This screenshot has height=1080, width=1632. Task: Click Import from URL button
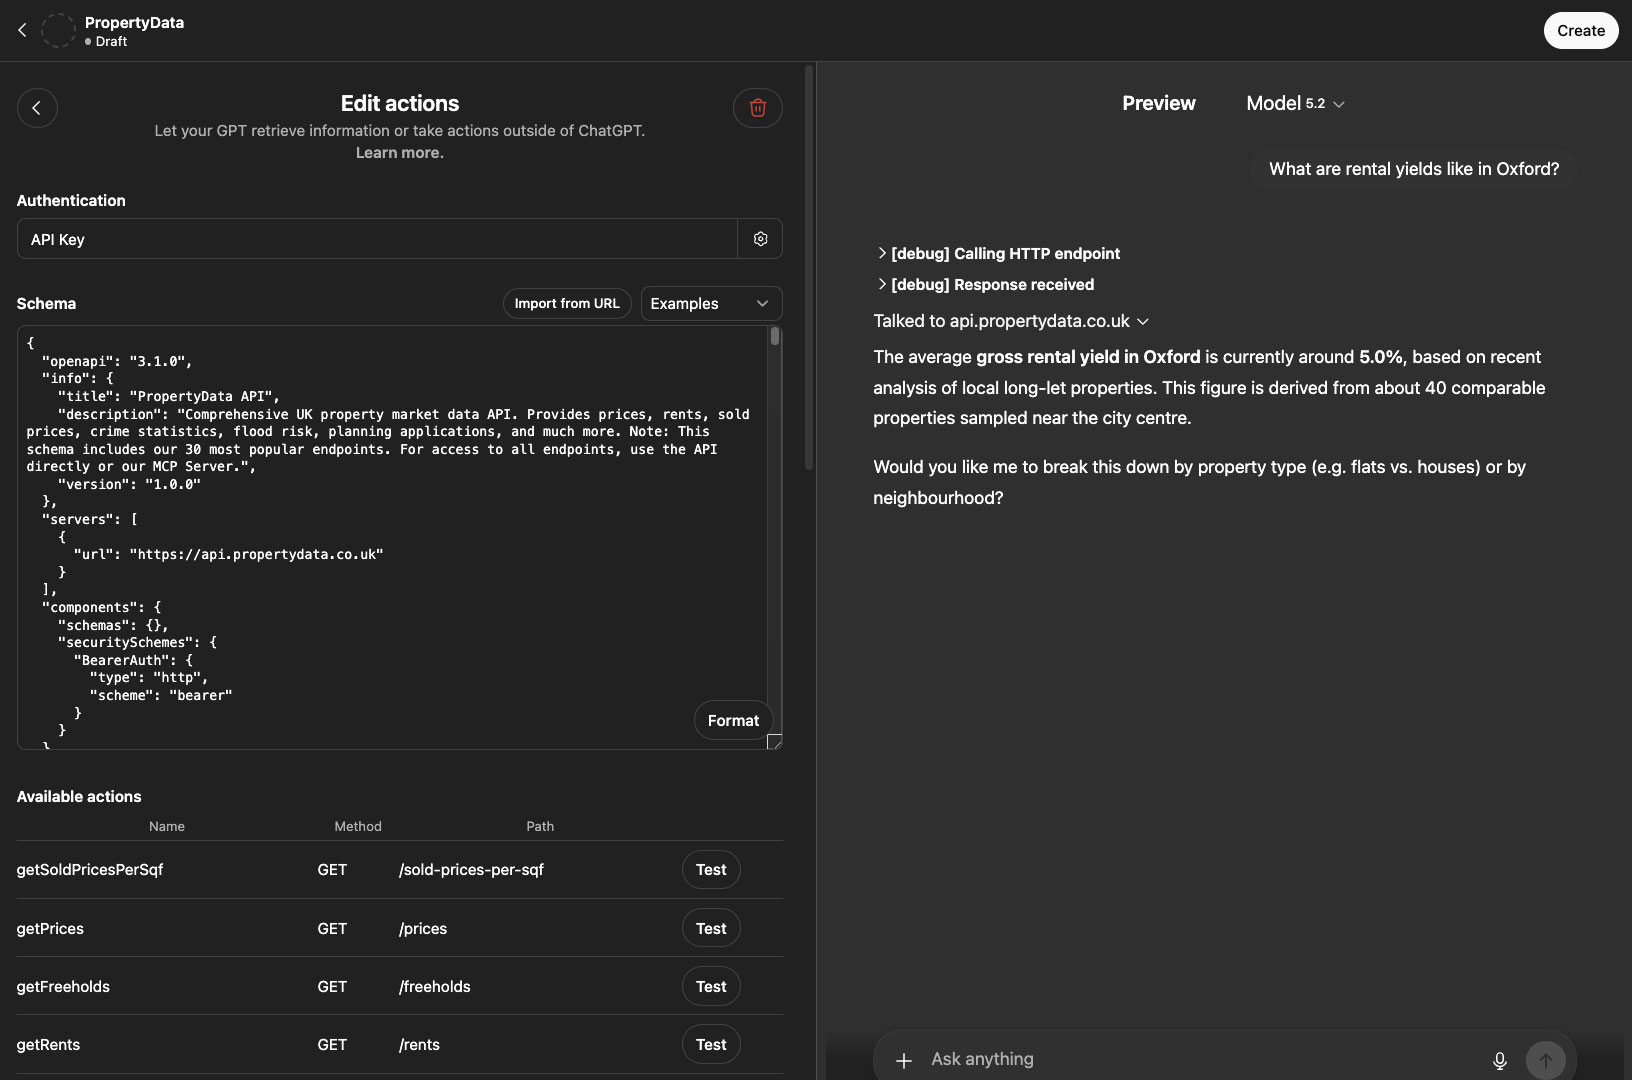coord(567,304)
